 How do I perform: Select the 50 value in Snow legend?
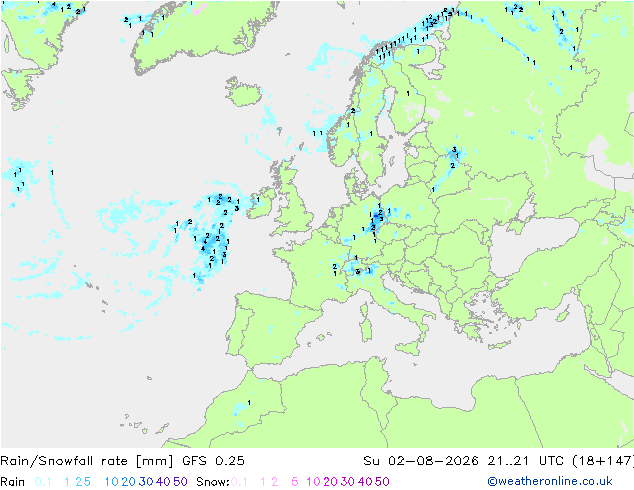click(x=382, y=482)
